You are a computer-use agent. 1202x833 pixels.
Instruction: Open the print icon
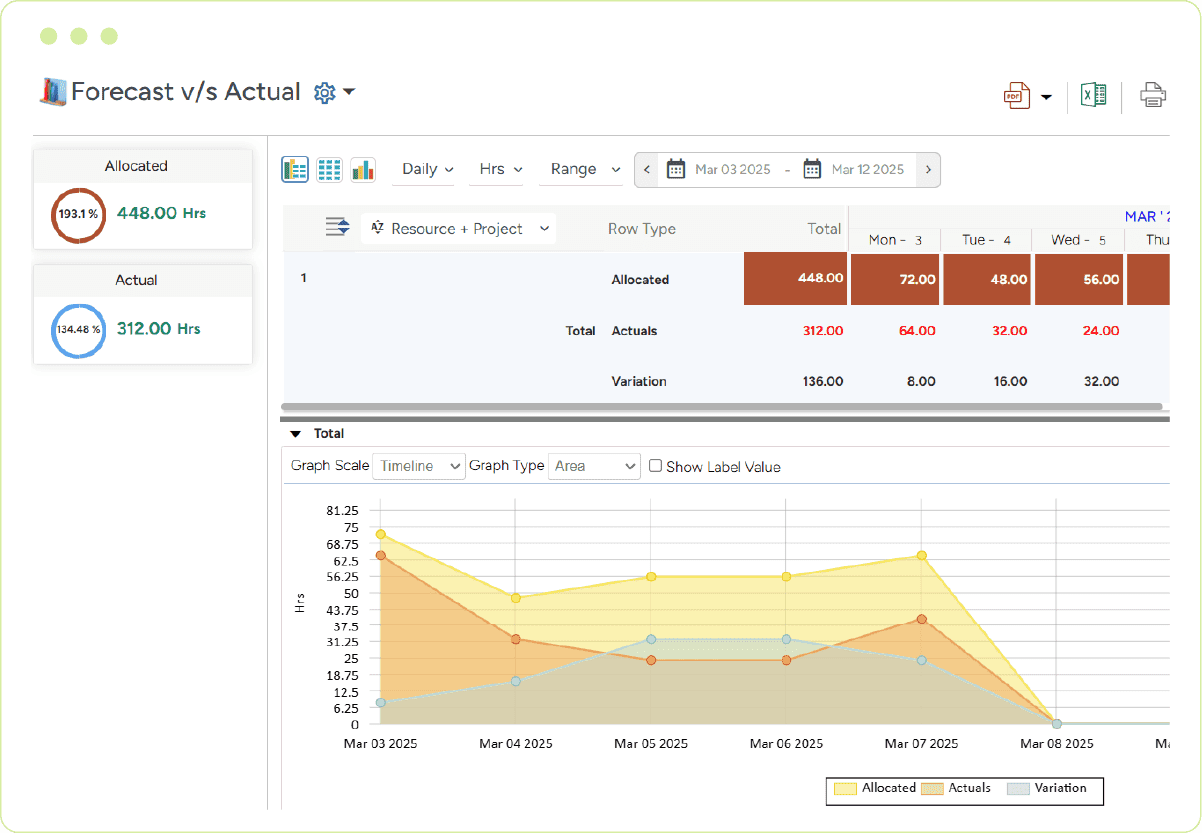pyautogui.click(x=1153, y=95)
